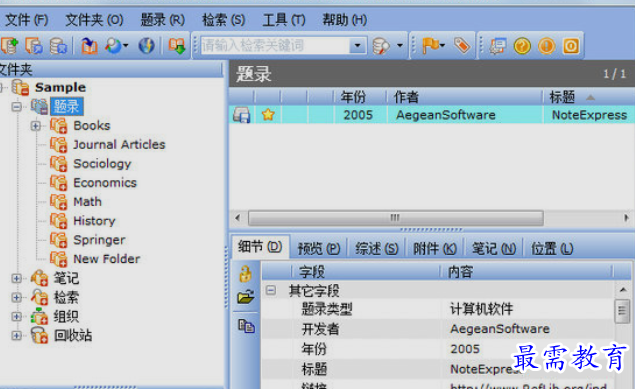
Task: Click the open database toolbar icon
Action: click(x=34, y=45)
